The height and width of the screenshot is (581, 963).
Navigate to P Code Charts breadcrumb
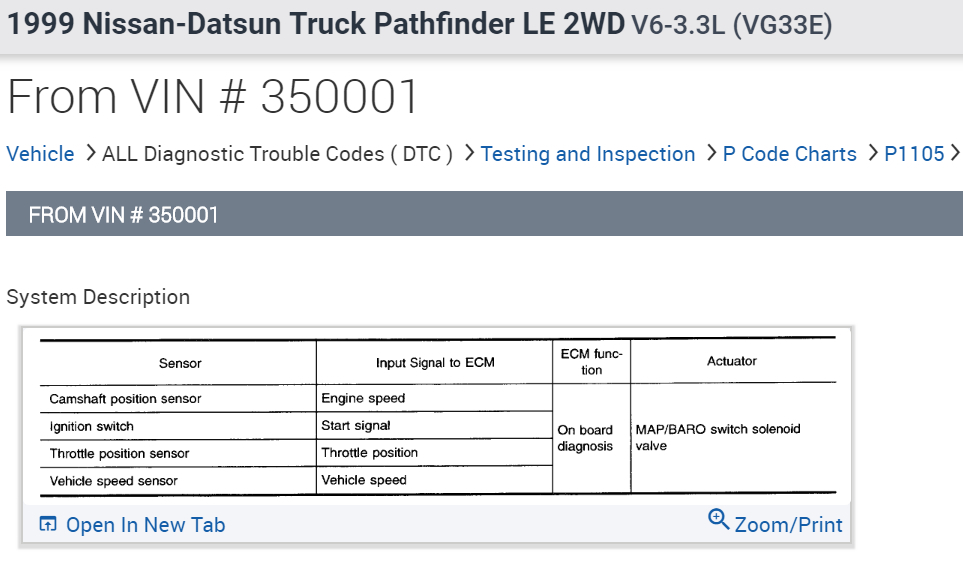(x=790, y=154)
